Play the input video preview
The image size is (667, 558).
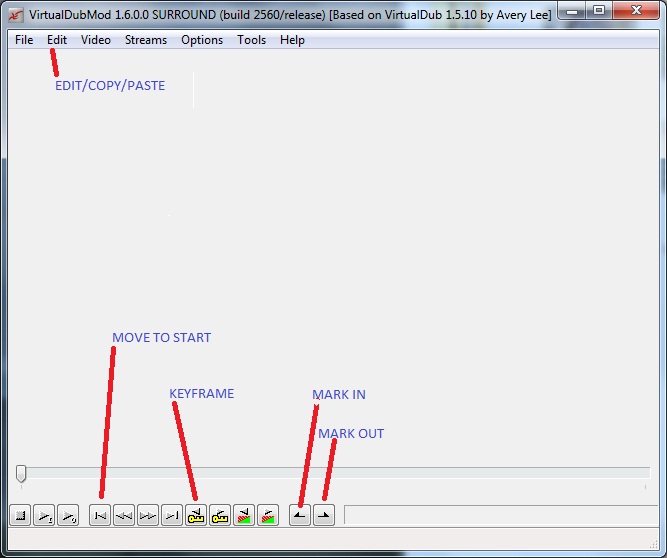[44, 515]
